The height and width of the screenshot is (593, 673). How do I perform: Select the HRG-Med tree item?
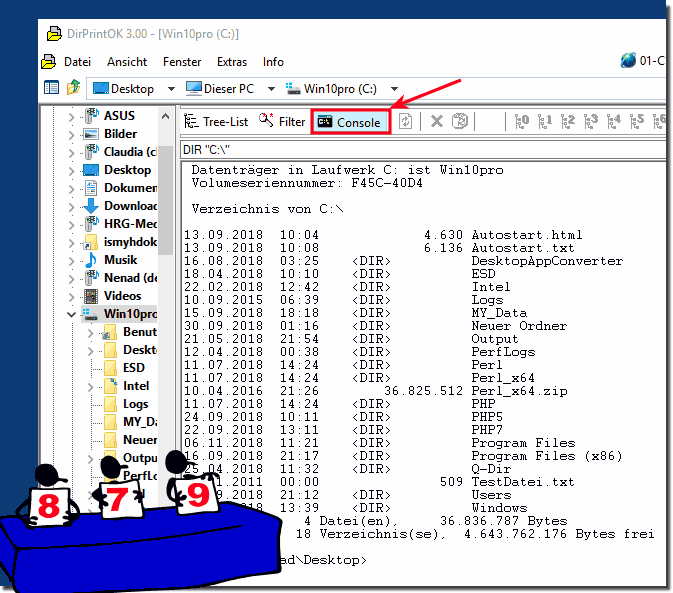coord(130,224)
